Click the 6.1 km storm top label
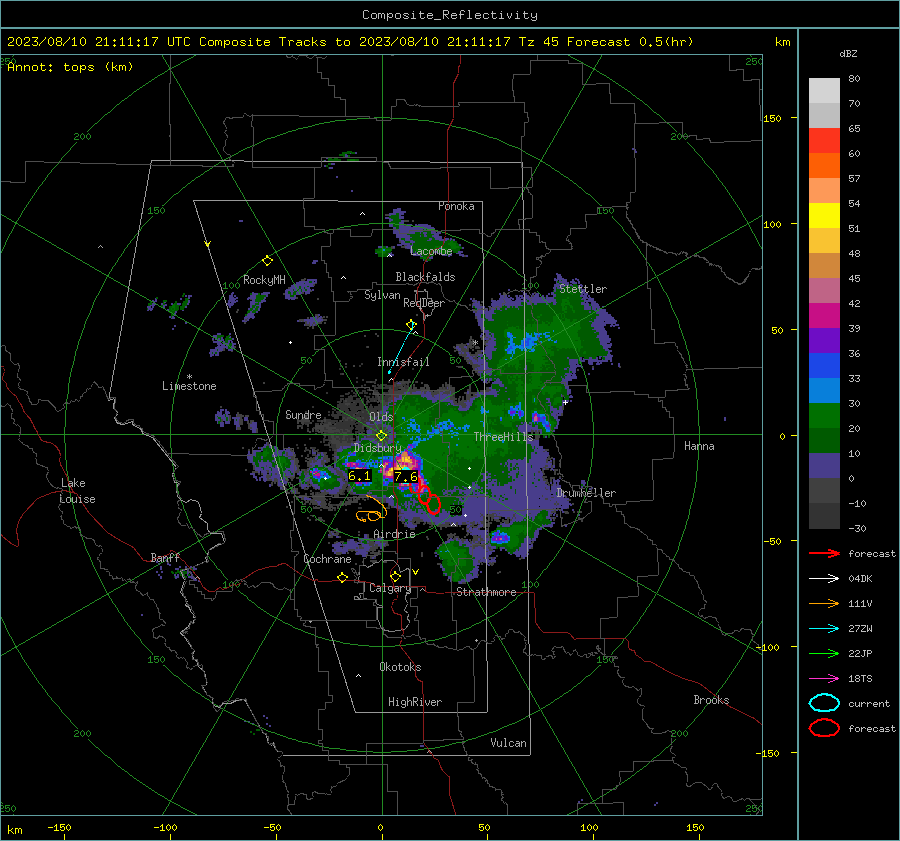 (x=360, y=476)
